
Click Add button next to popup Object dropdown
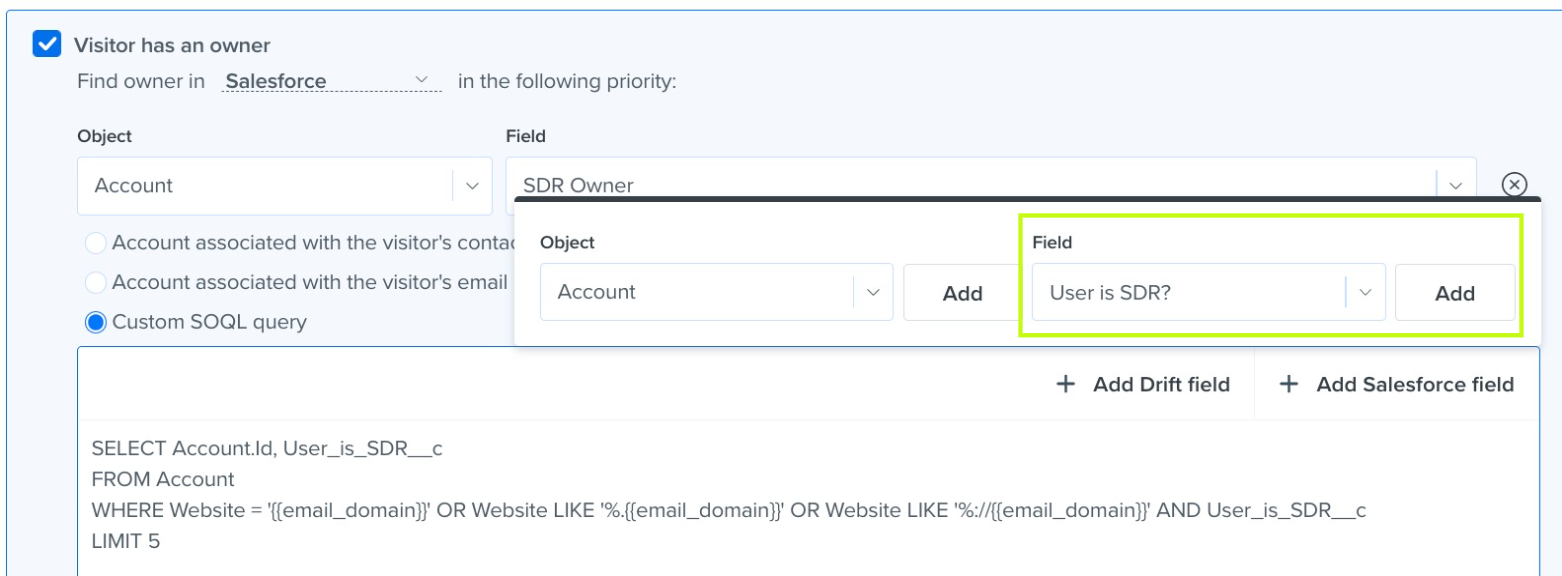click(961, 292)
